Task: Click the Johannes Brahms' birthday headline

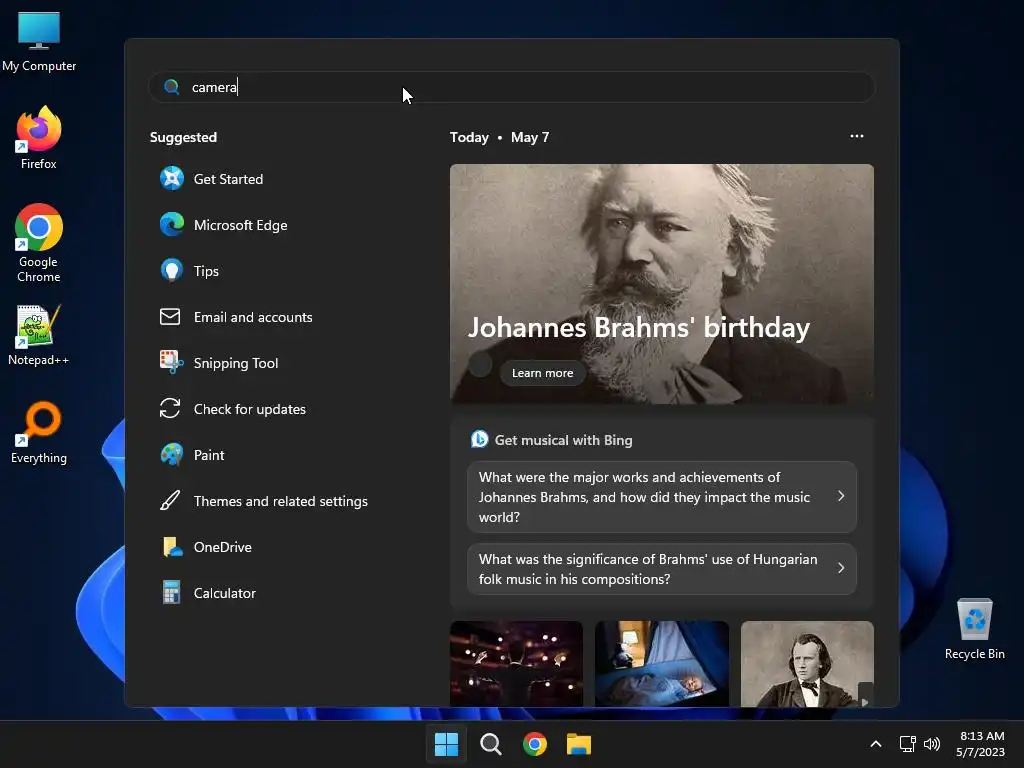Action: tap(639, 327)
